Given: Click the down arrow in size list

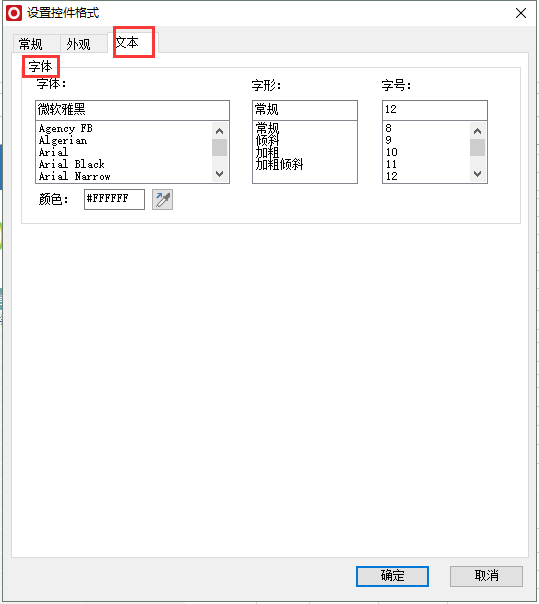Looking at the screenshot, I should point(477,174).
